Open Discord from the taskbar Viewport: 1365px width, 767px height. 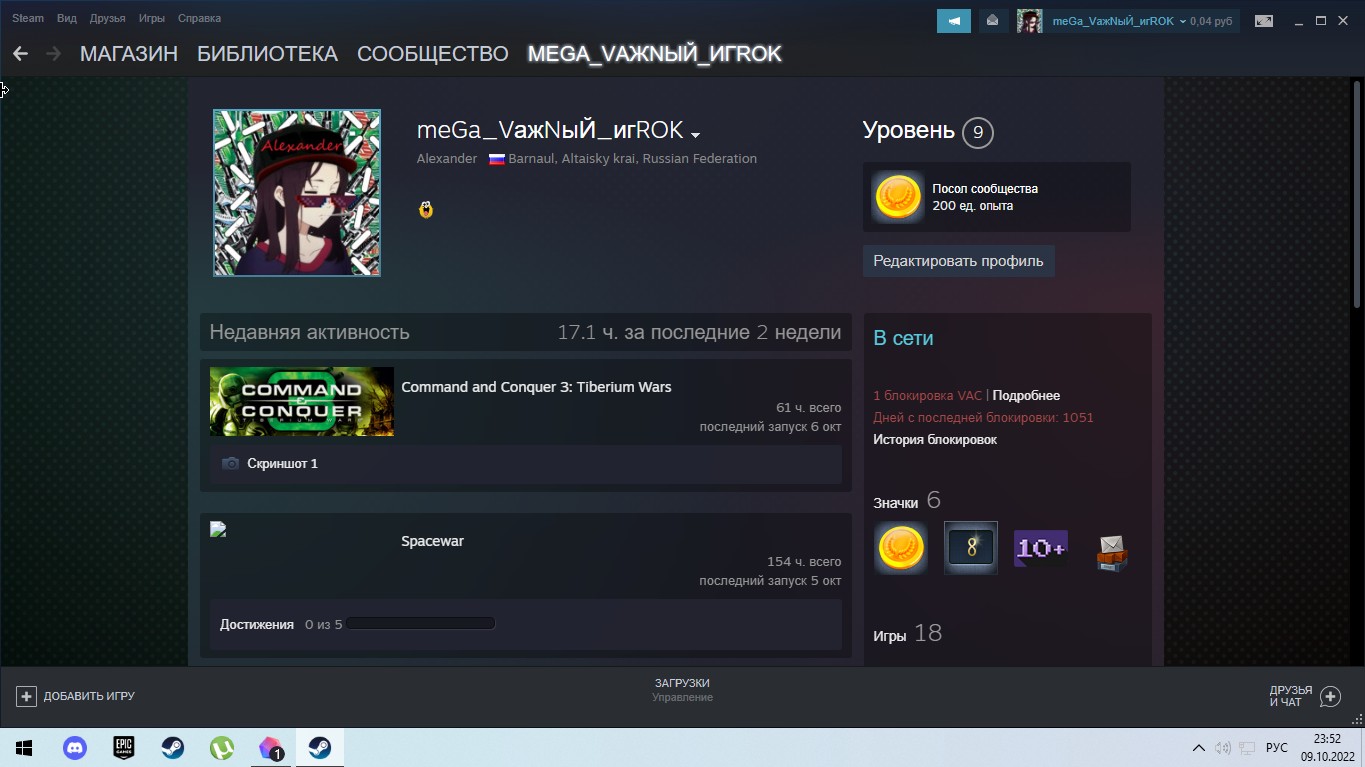click(74, 748)
